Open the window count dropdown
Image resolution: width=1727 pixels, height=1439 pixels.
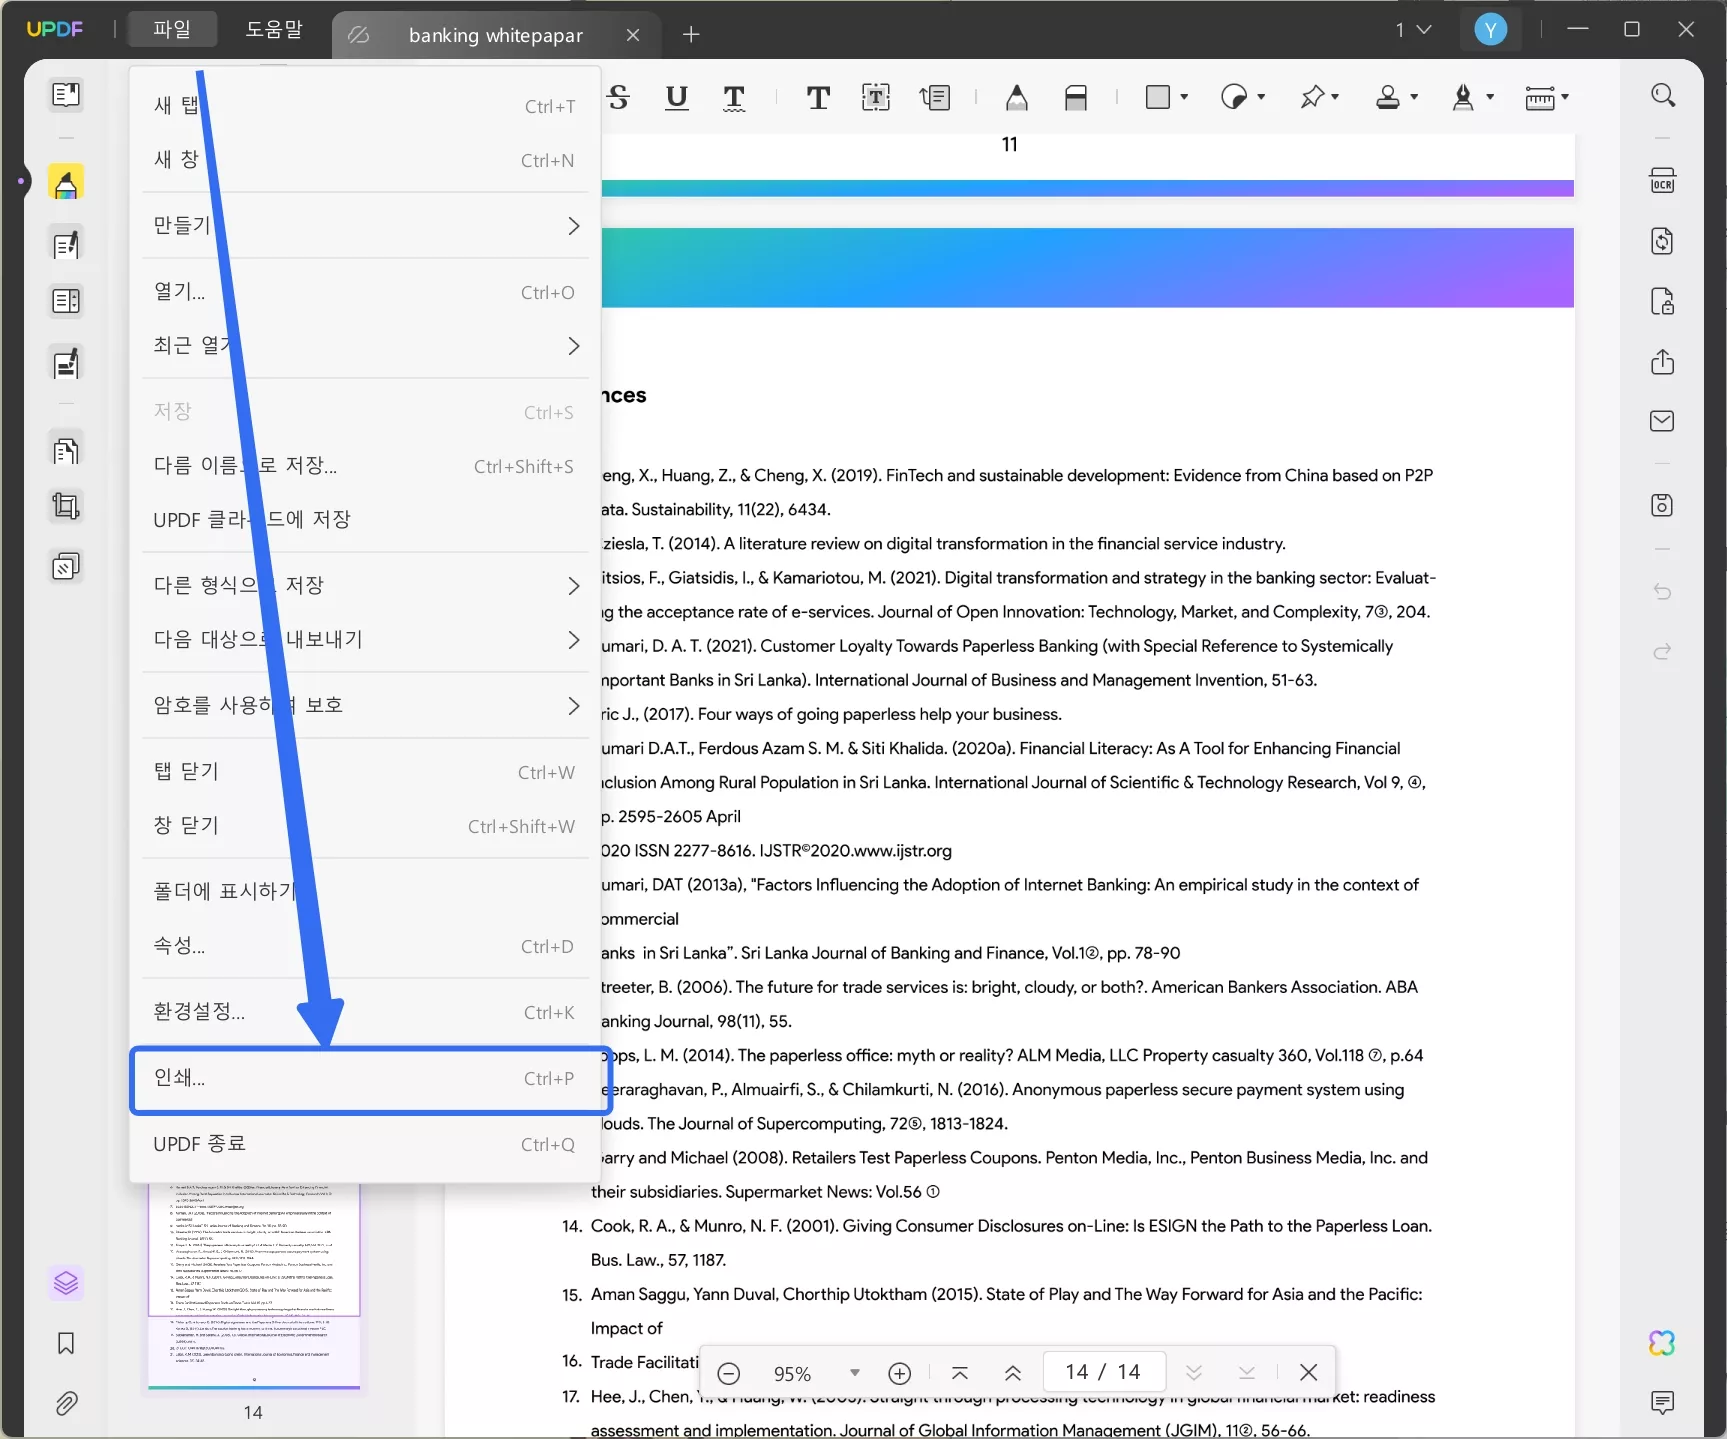point(1414,30)
